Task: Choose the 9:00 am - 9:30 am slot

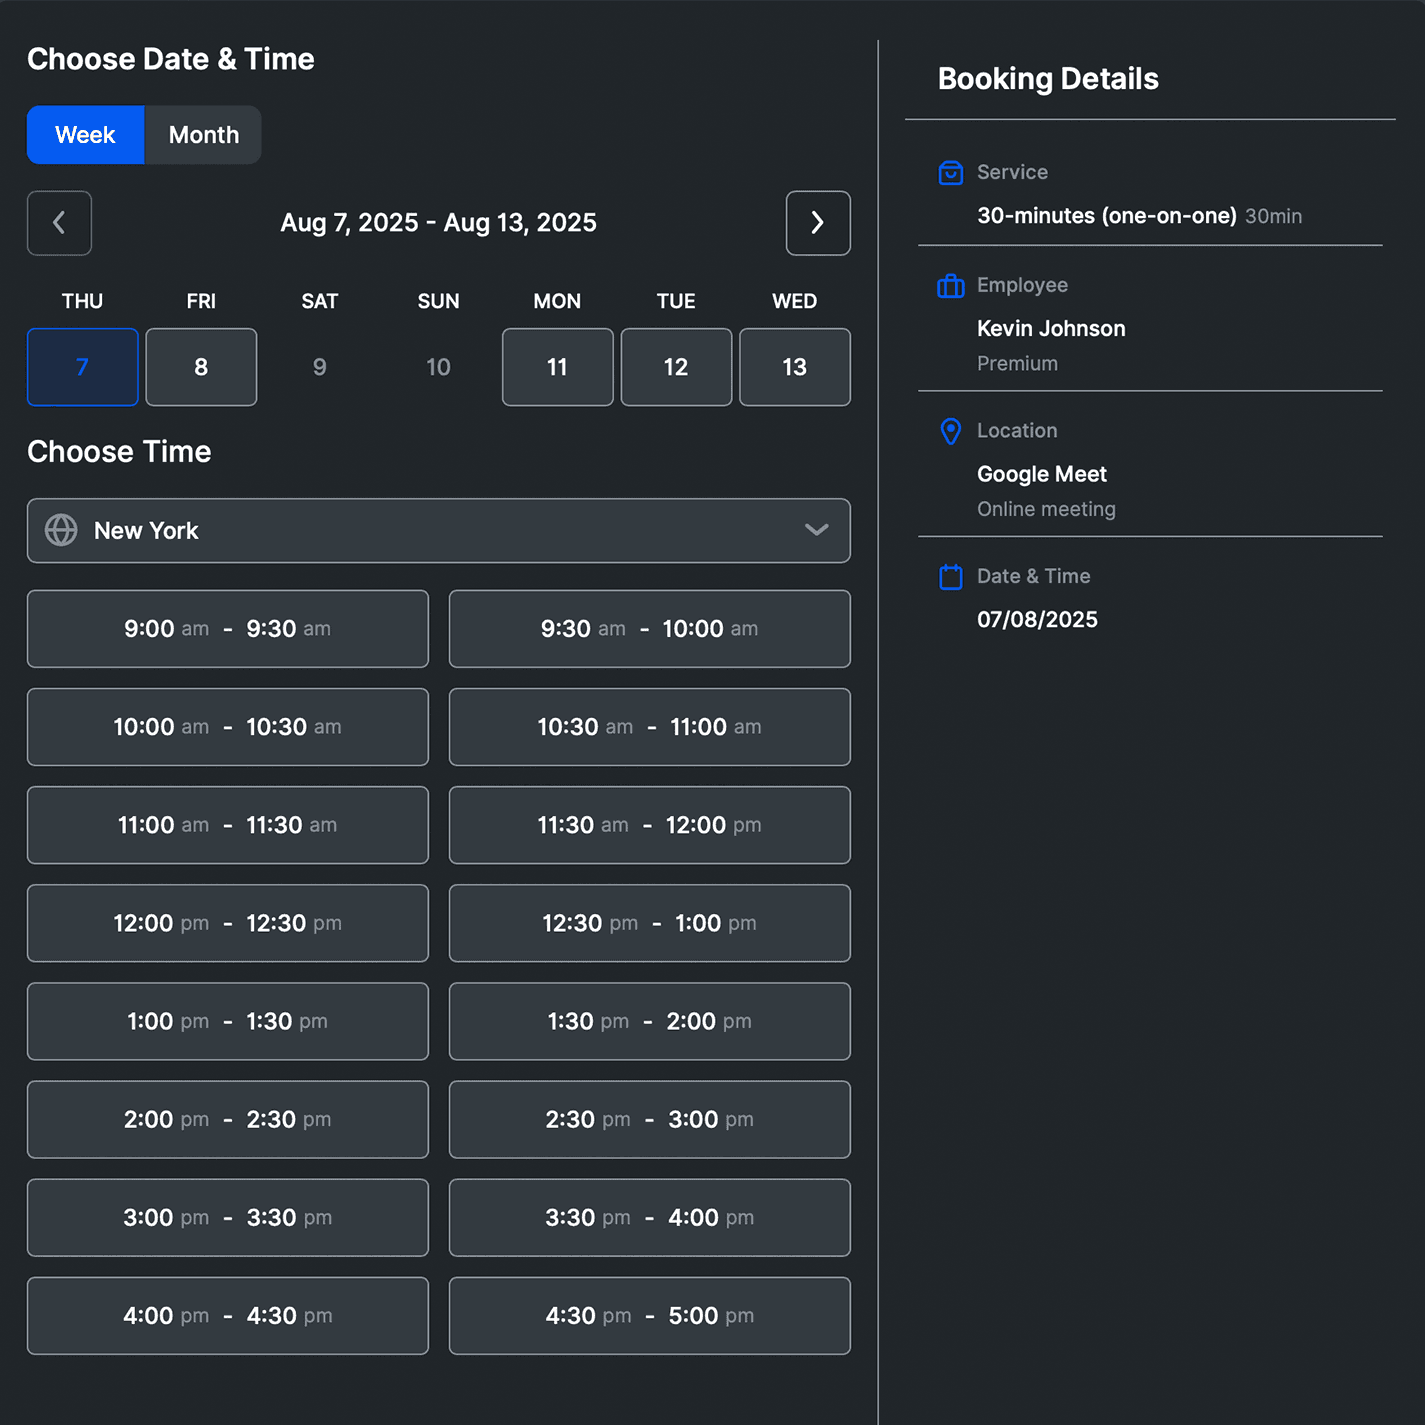Action: pyautogui.click(x=227, y=629)
